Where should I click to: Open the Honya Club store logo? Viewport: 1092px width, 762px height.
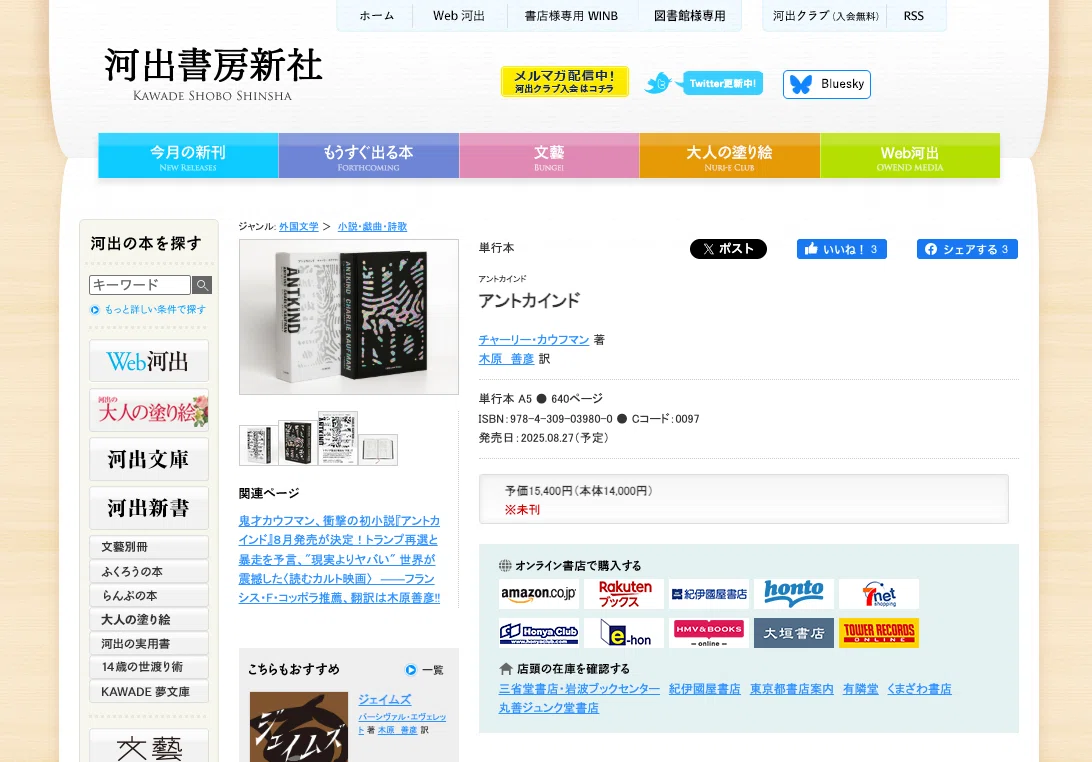pyautogui.click(x=538, y=632)
